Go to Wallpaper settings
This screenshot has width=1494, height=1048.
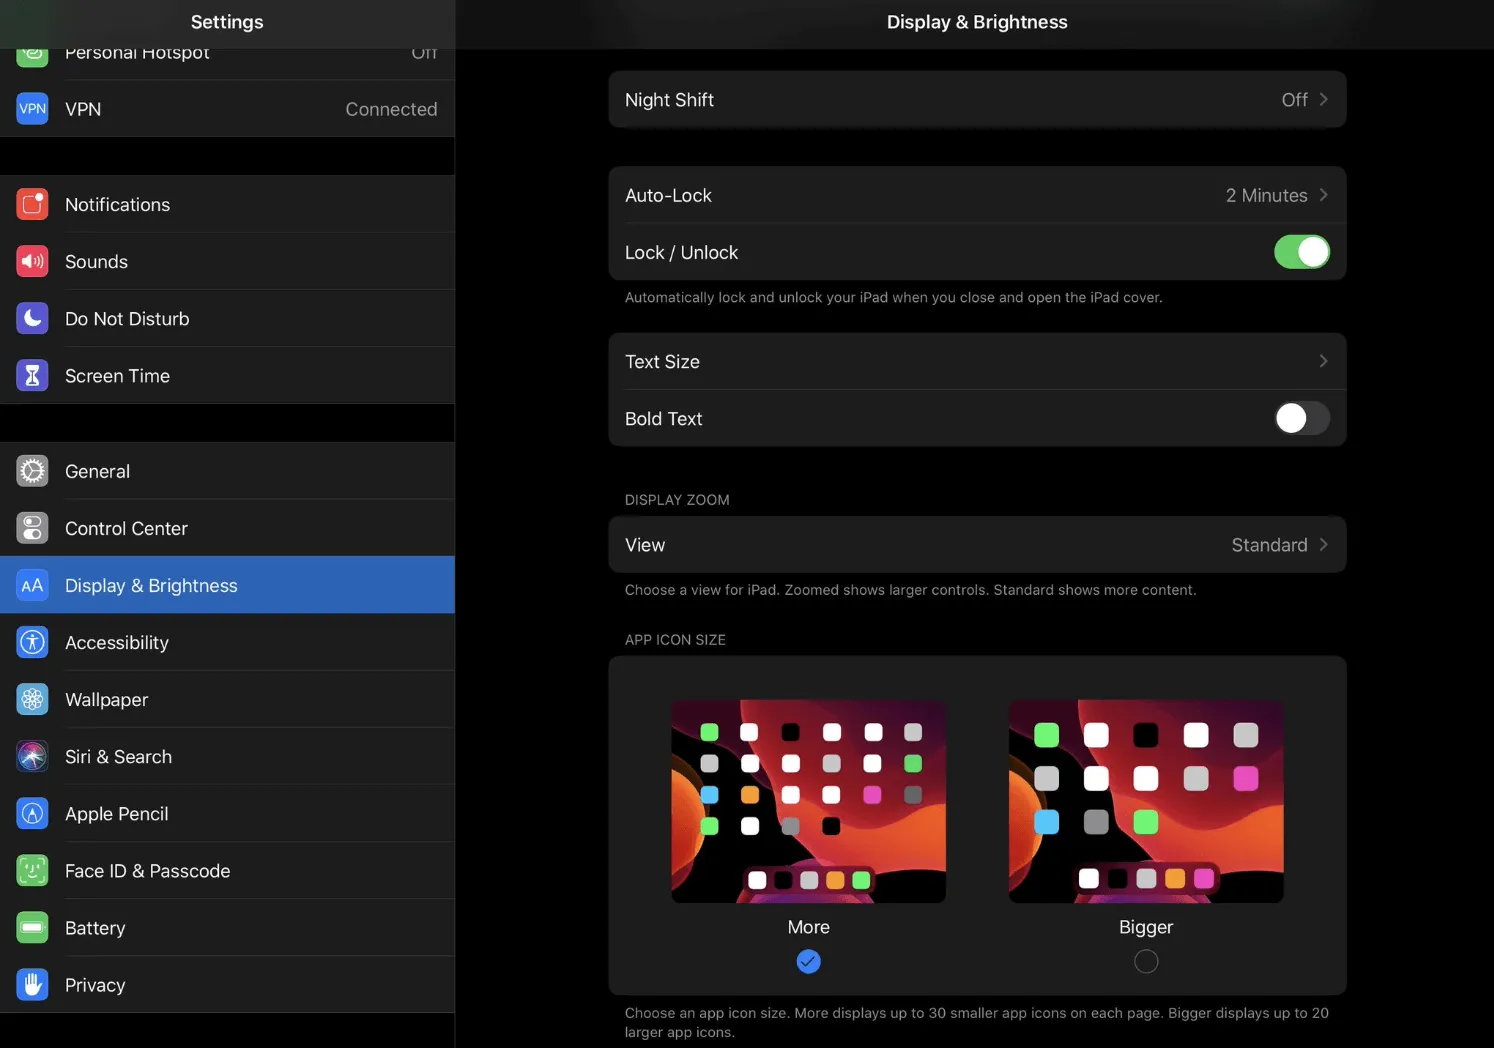tap(227, 699)
